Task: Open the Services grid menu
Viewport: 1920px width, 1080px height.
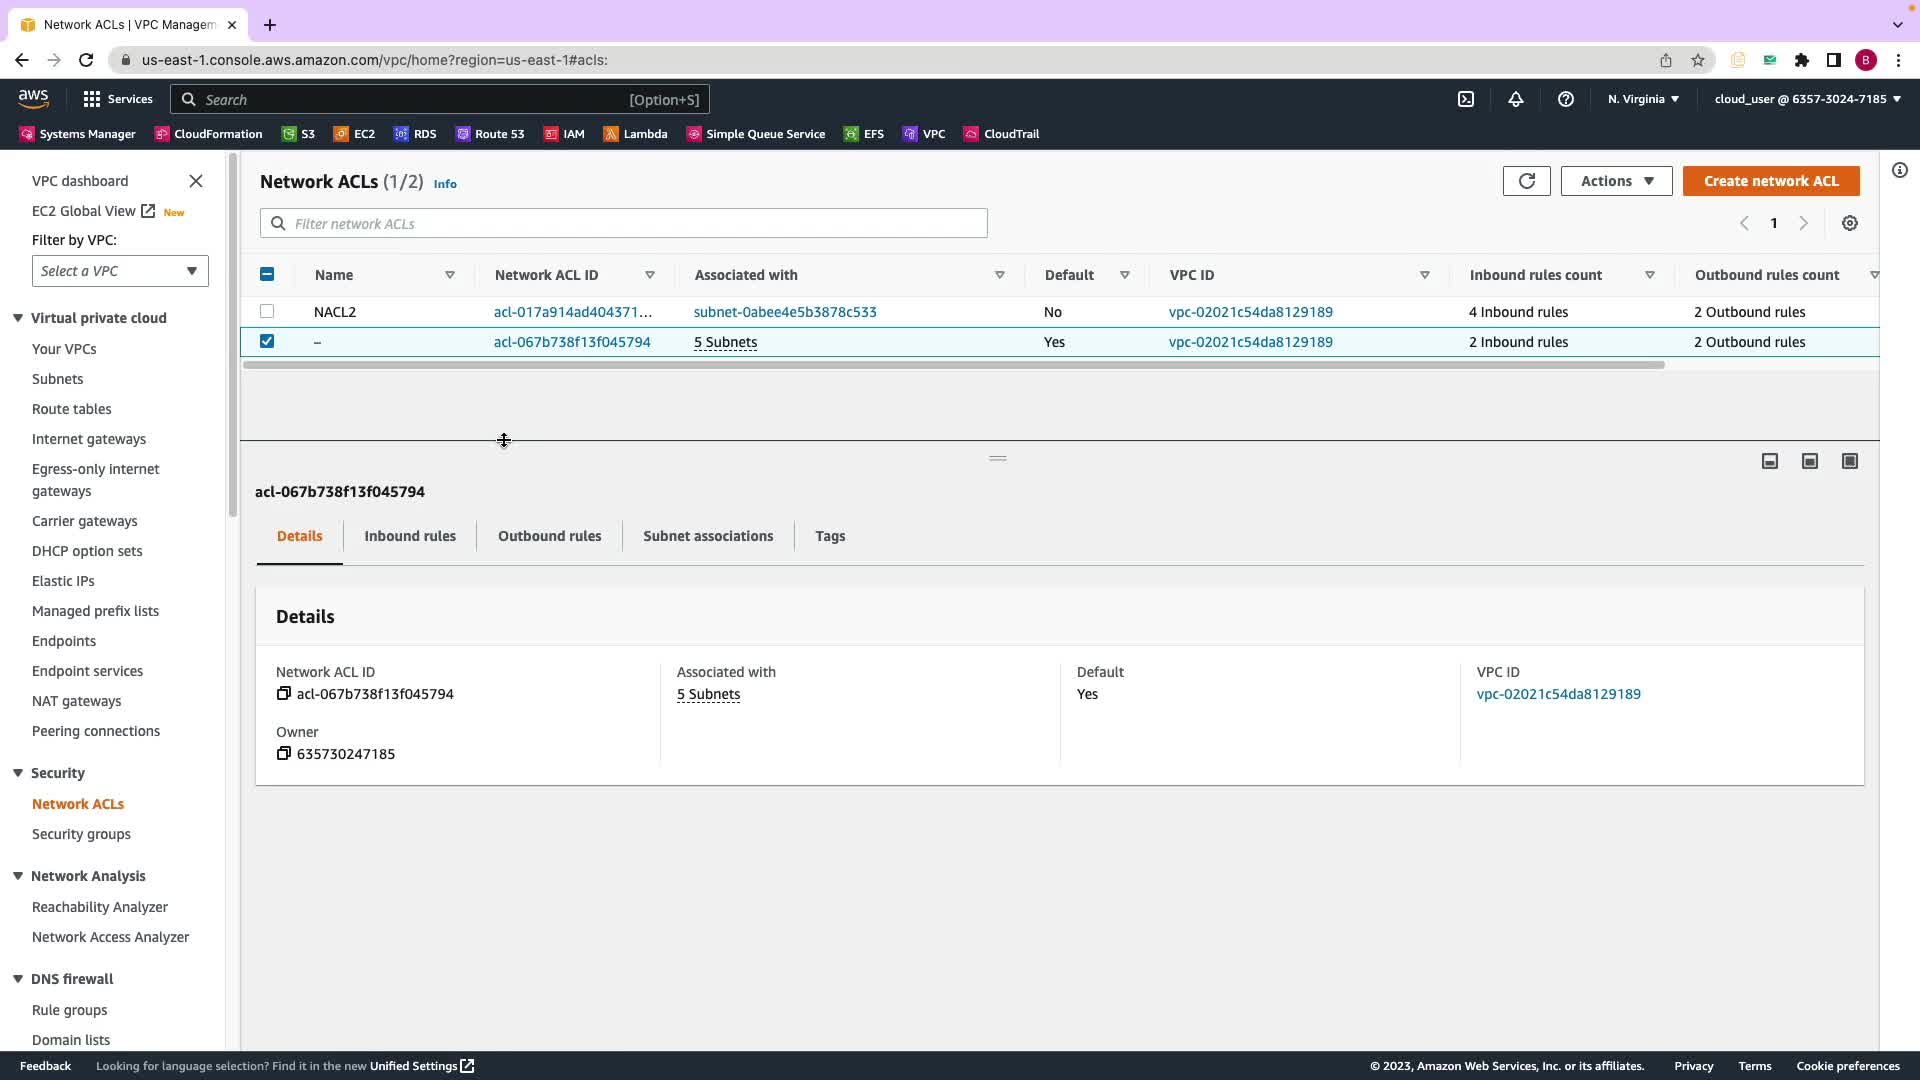Action: [x=92, y=99]
